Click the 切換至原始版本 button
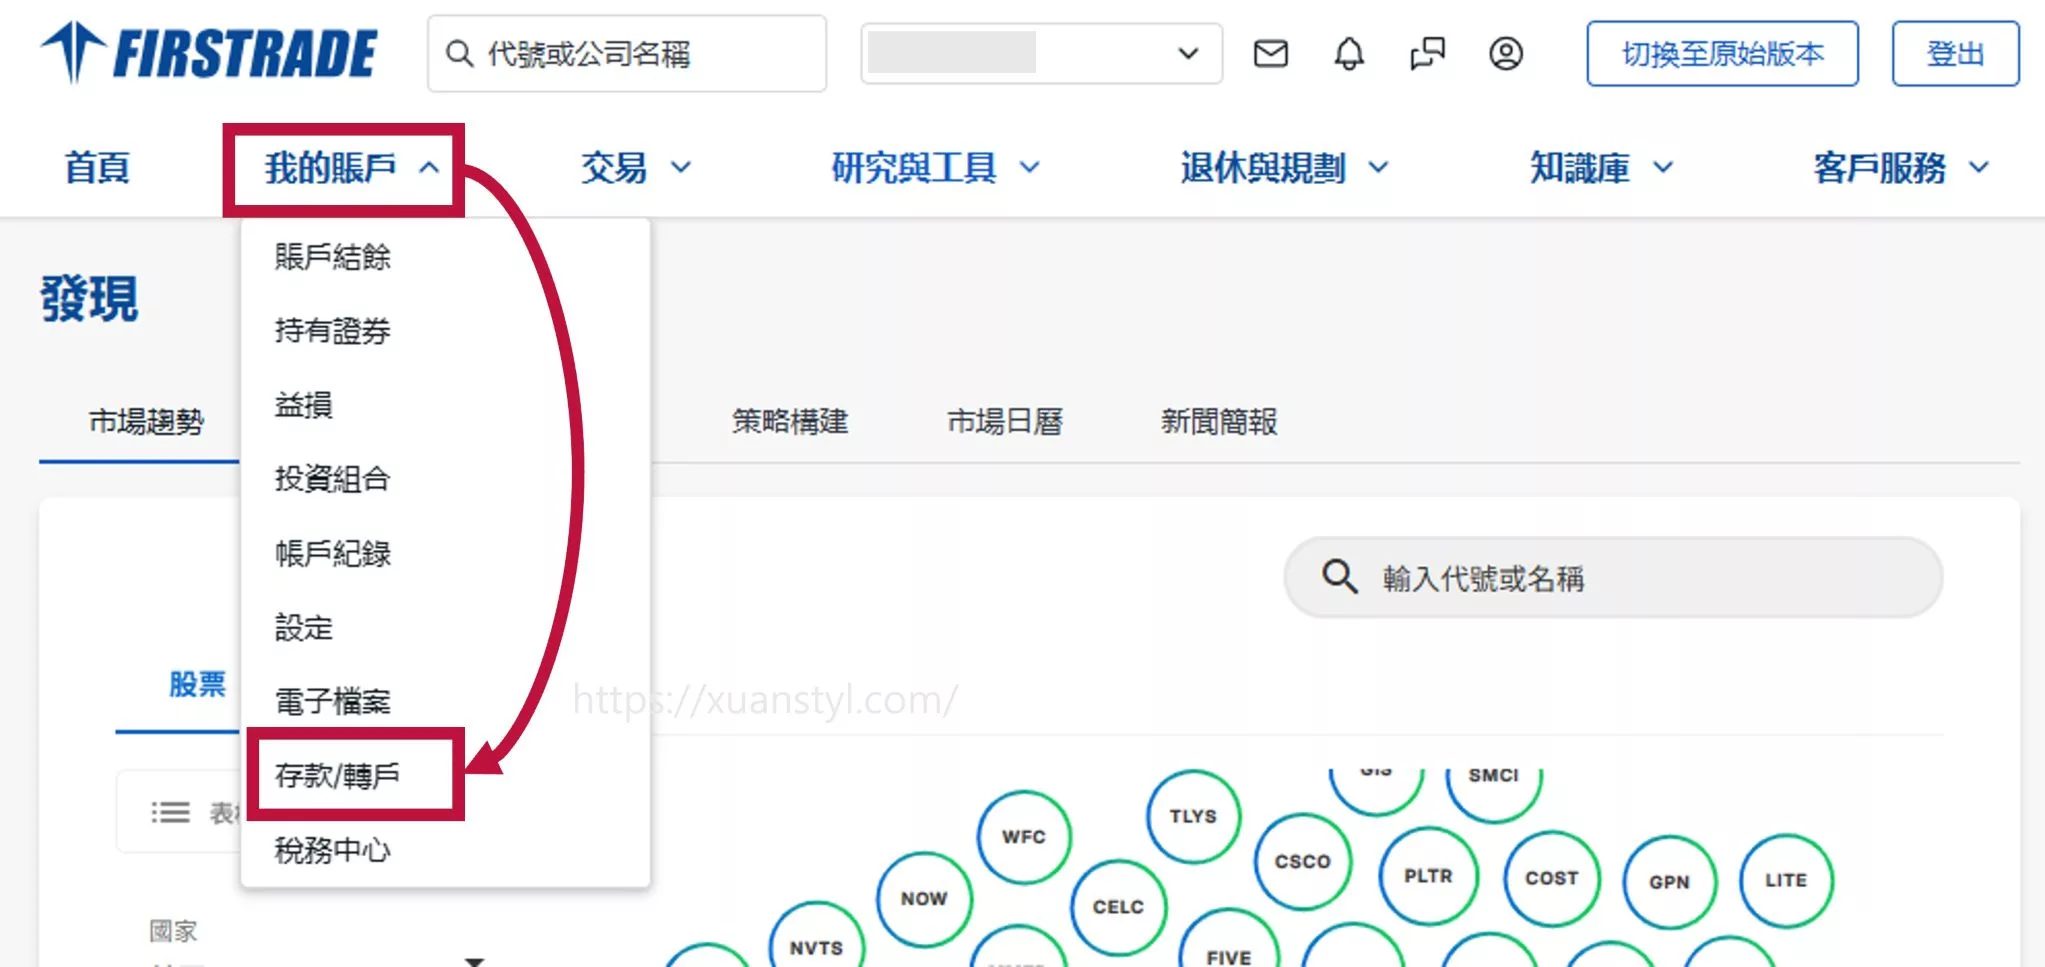Viewport: 2045px width, 967px height. [1722, 53]
